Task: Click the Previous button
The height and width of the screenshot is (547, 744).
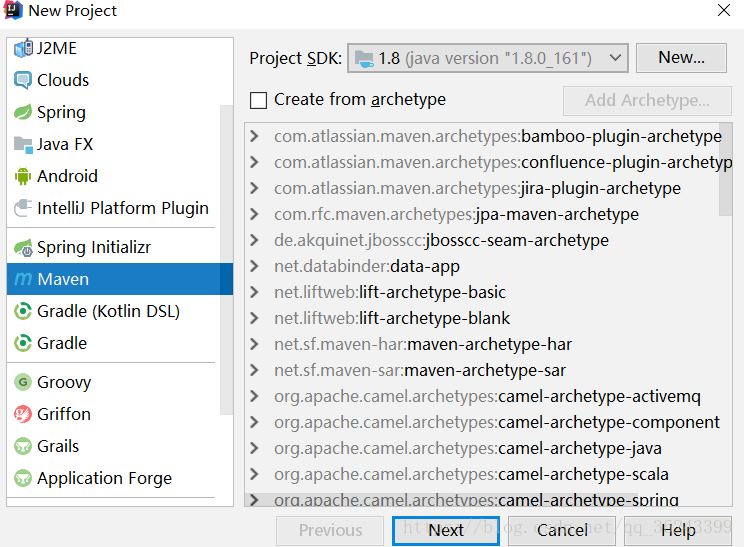Action: [x=330, y=530]
